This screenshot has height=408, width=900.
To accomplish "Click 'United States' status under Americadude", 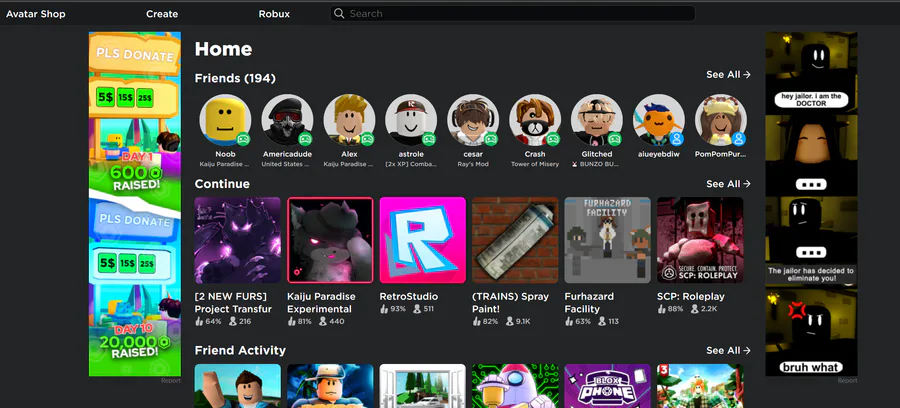I will coord(286,164).
